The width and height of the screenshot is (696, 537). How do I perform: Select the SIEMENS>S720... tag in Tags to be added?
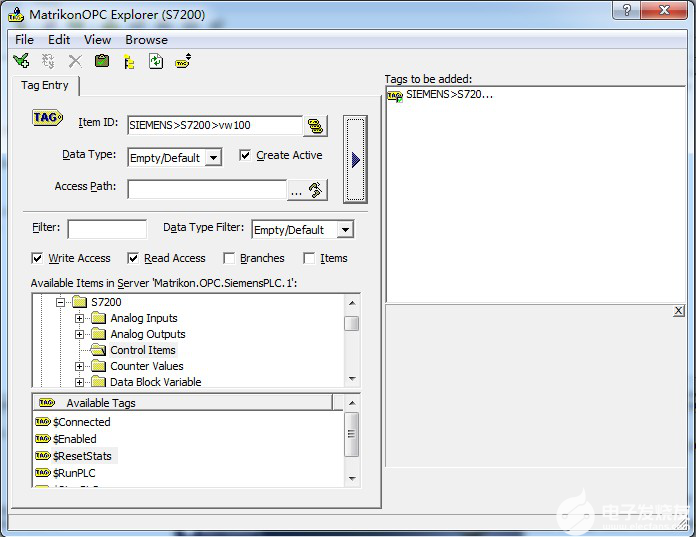tap(439, 95)
